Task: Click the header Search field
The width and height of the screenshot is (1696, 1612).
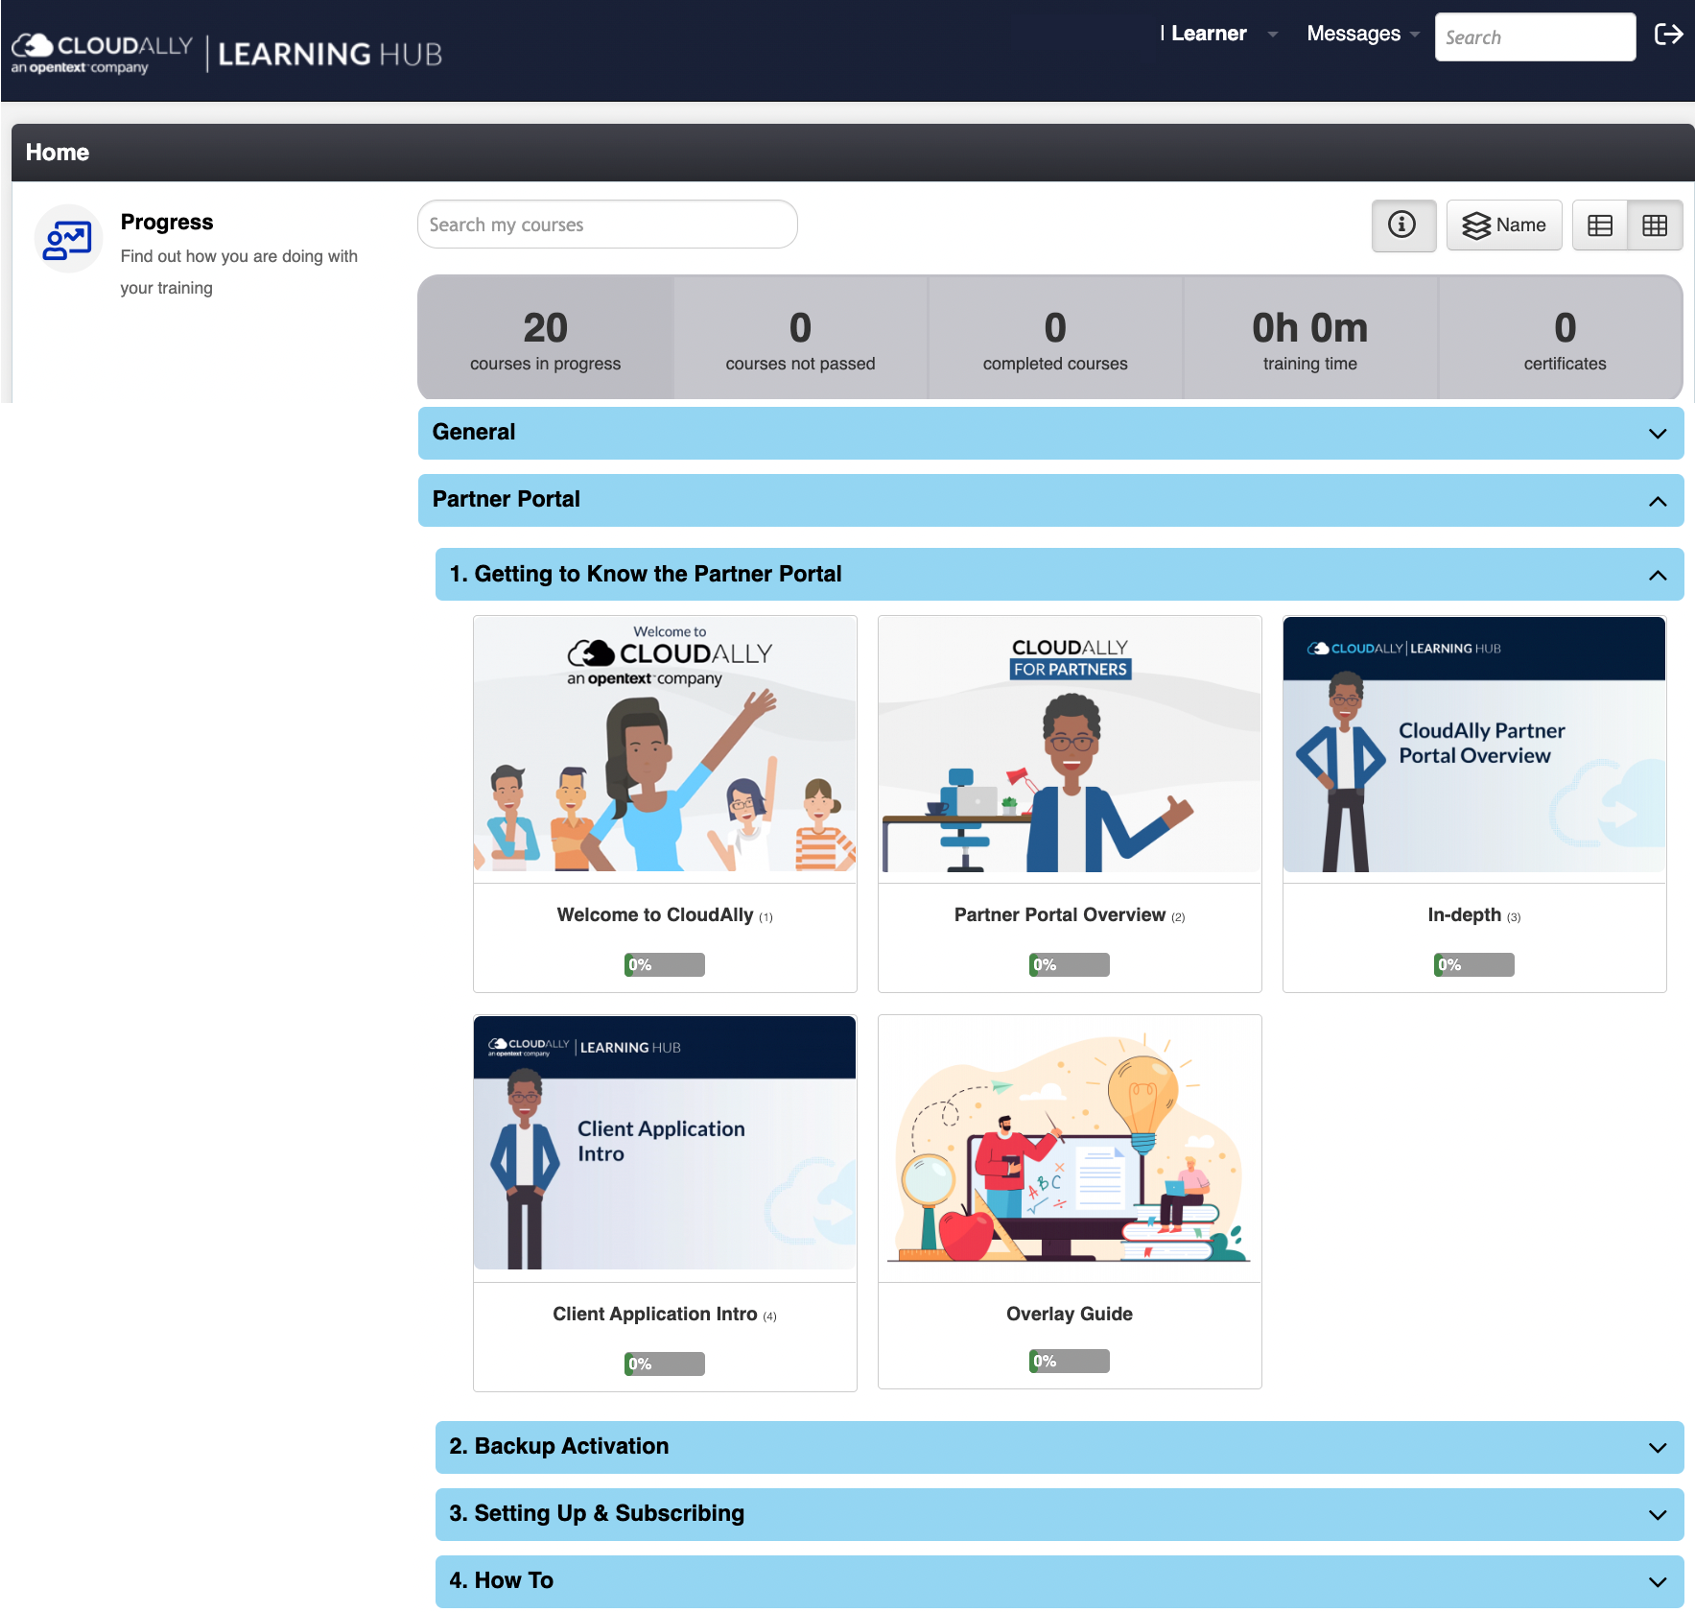Action: (x=1535, y=37)
